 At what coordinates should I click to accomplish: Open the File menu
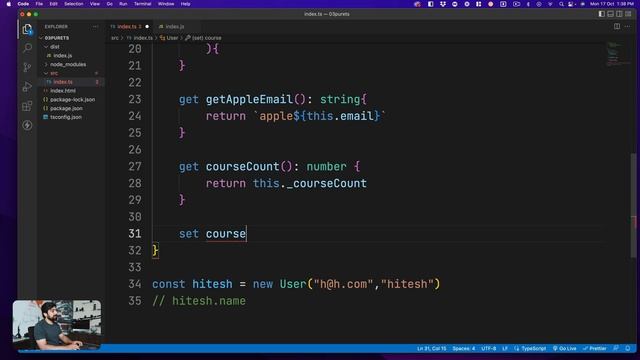39,4
